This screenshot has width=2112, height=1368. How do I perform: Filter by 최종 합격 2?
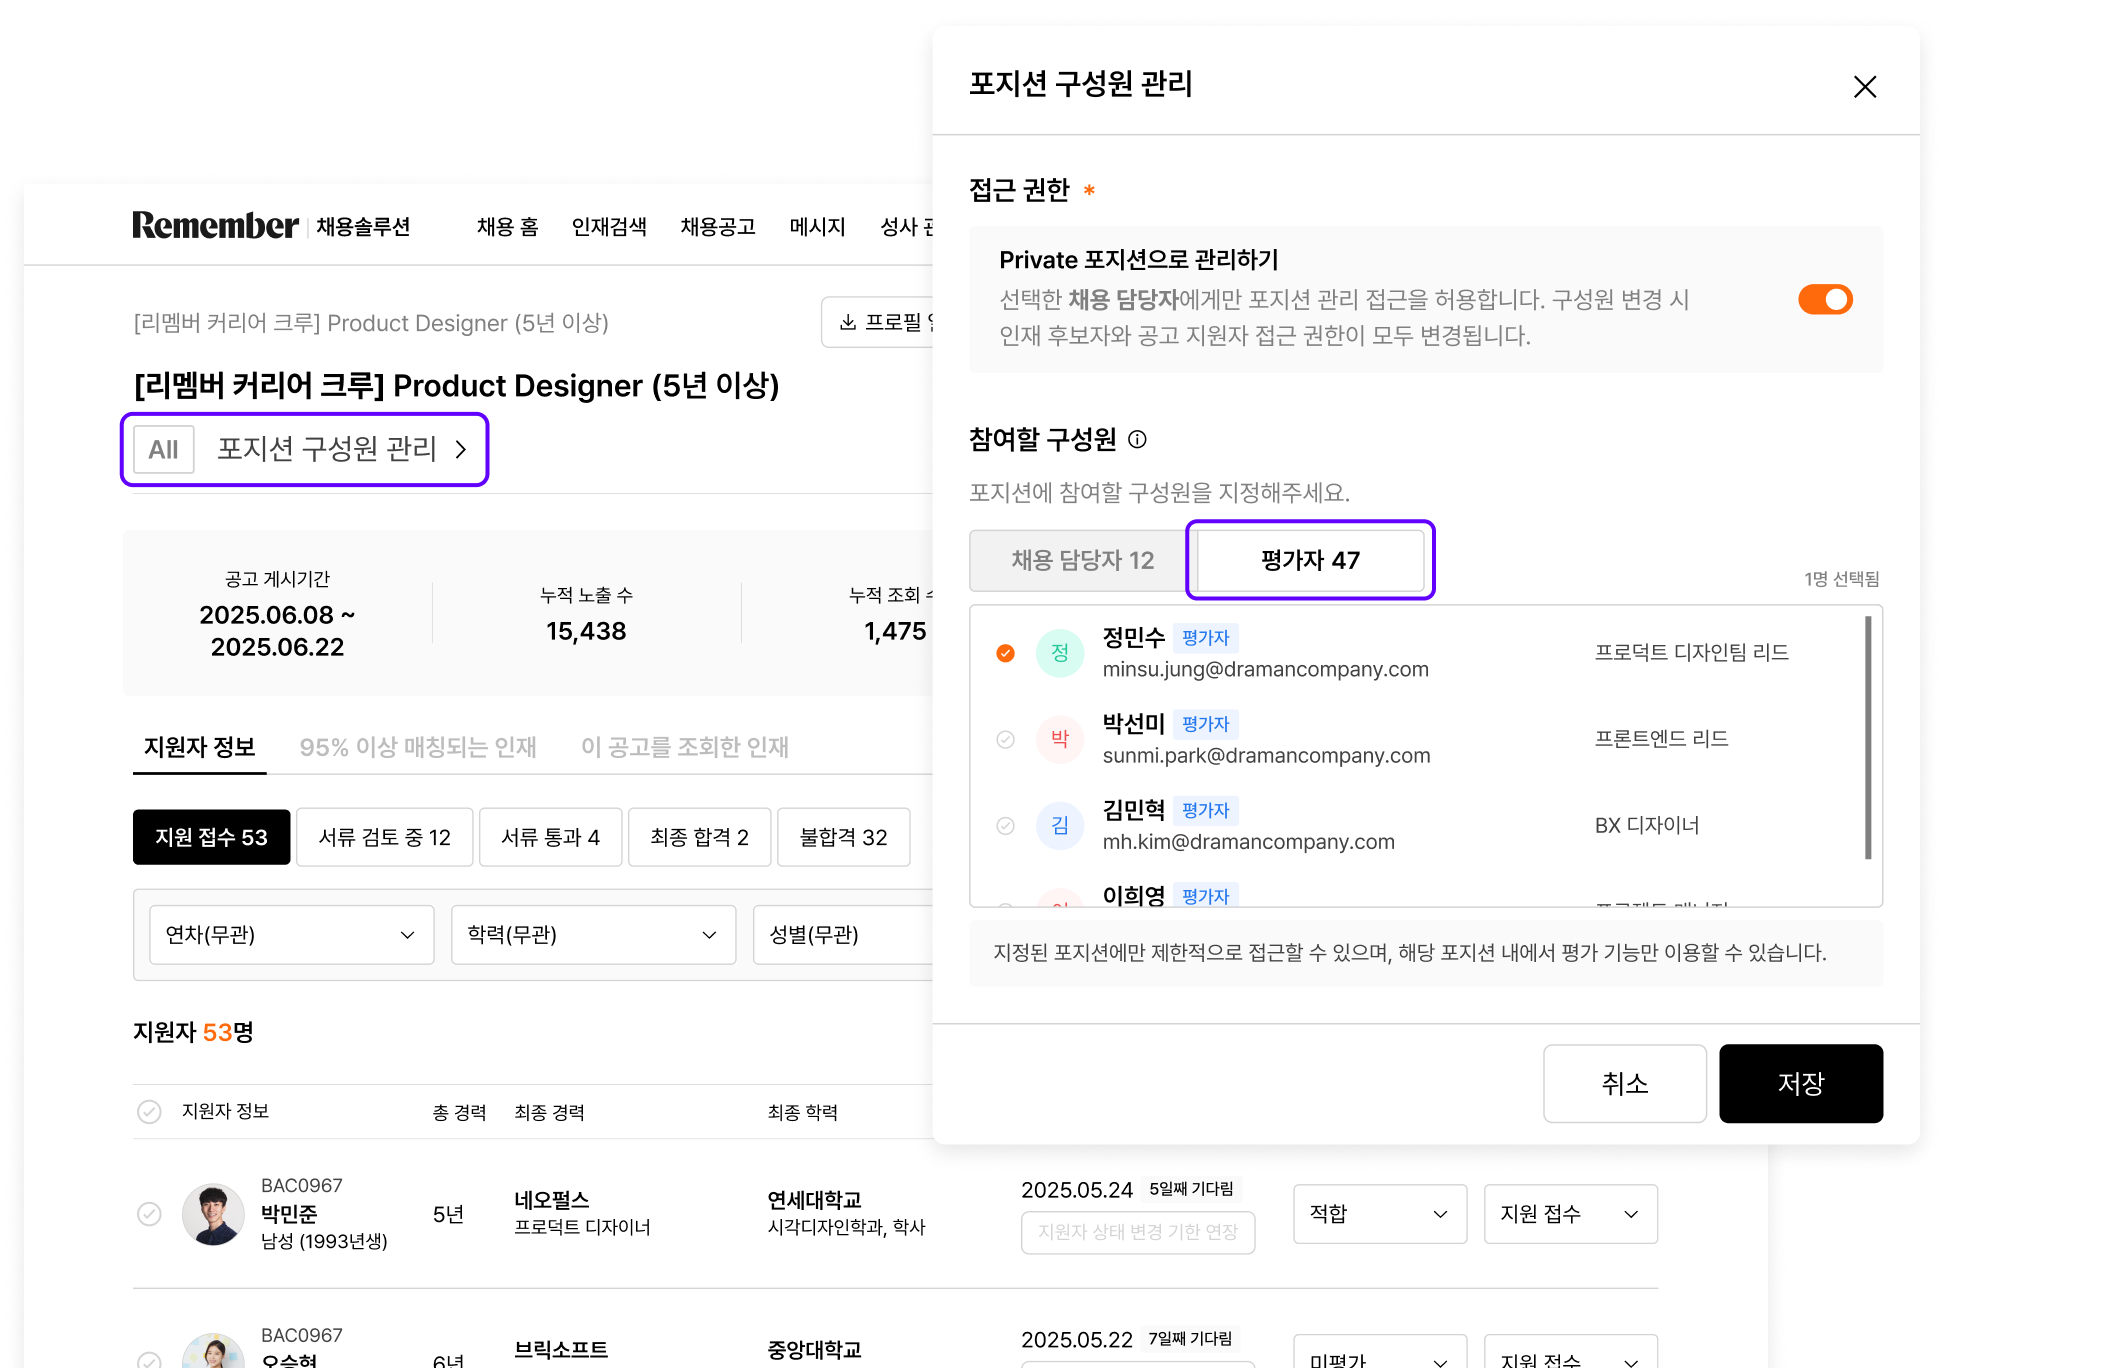click(699, 837)
